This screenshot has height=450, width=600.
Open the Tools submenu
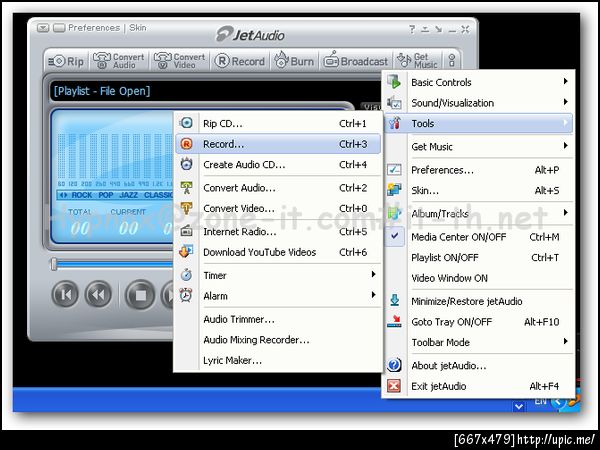[478, 123]
